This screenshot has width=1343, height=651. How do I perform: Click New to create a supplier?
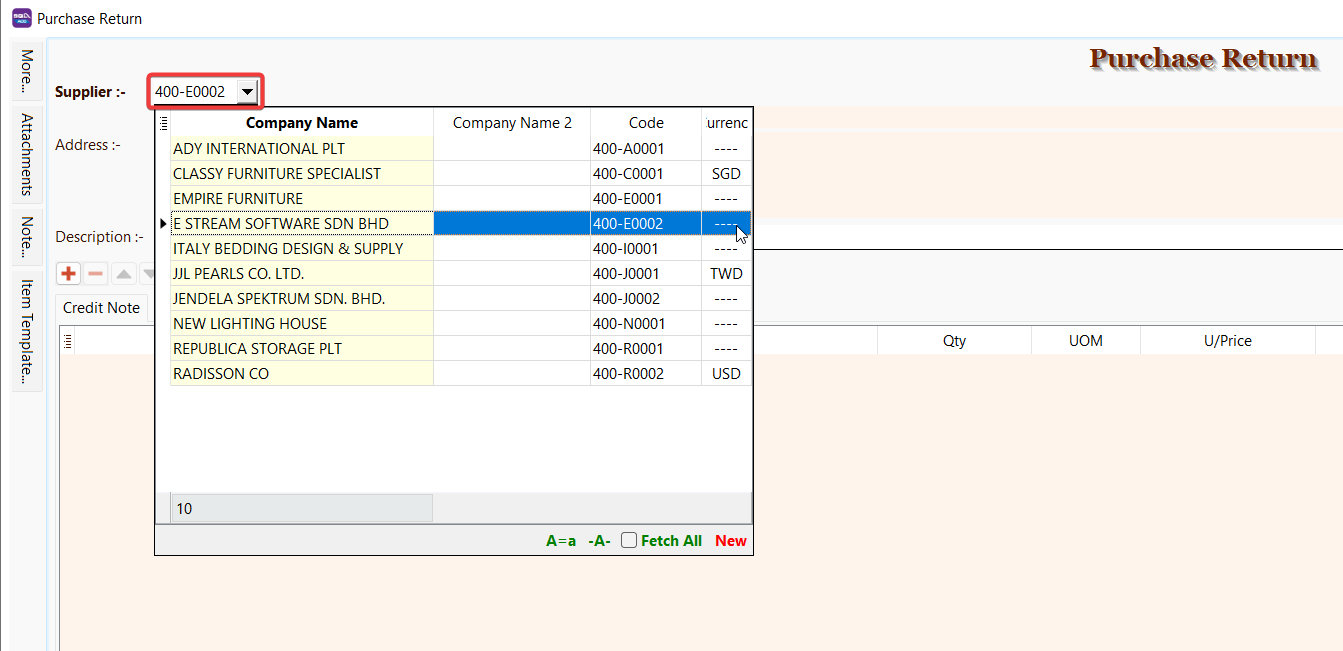tap(730, 541)
